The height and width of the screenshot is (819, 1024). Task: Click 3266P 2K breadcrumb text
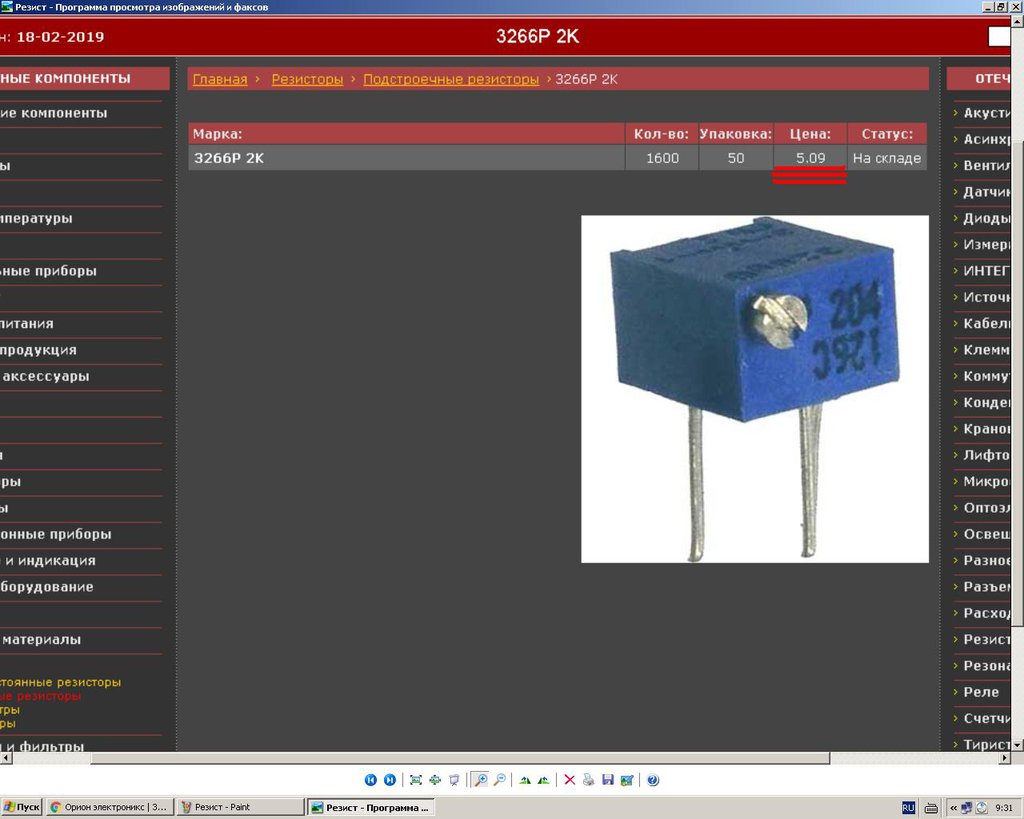point(586,79)
